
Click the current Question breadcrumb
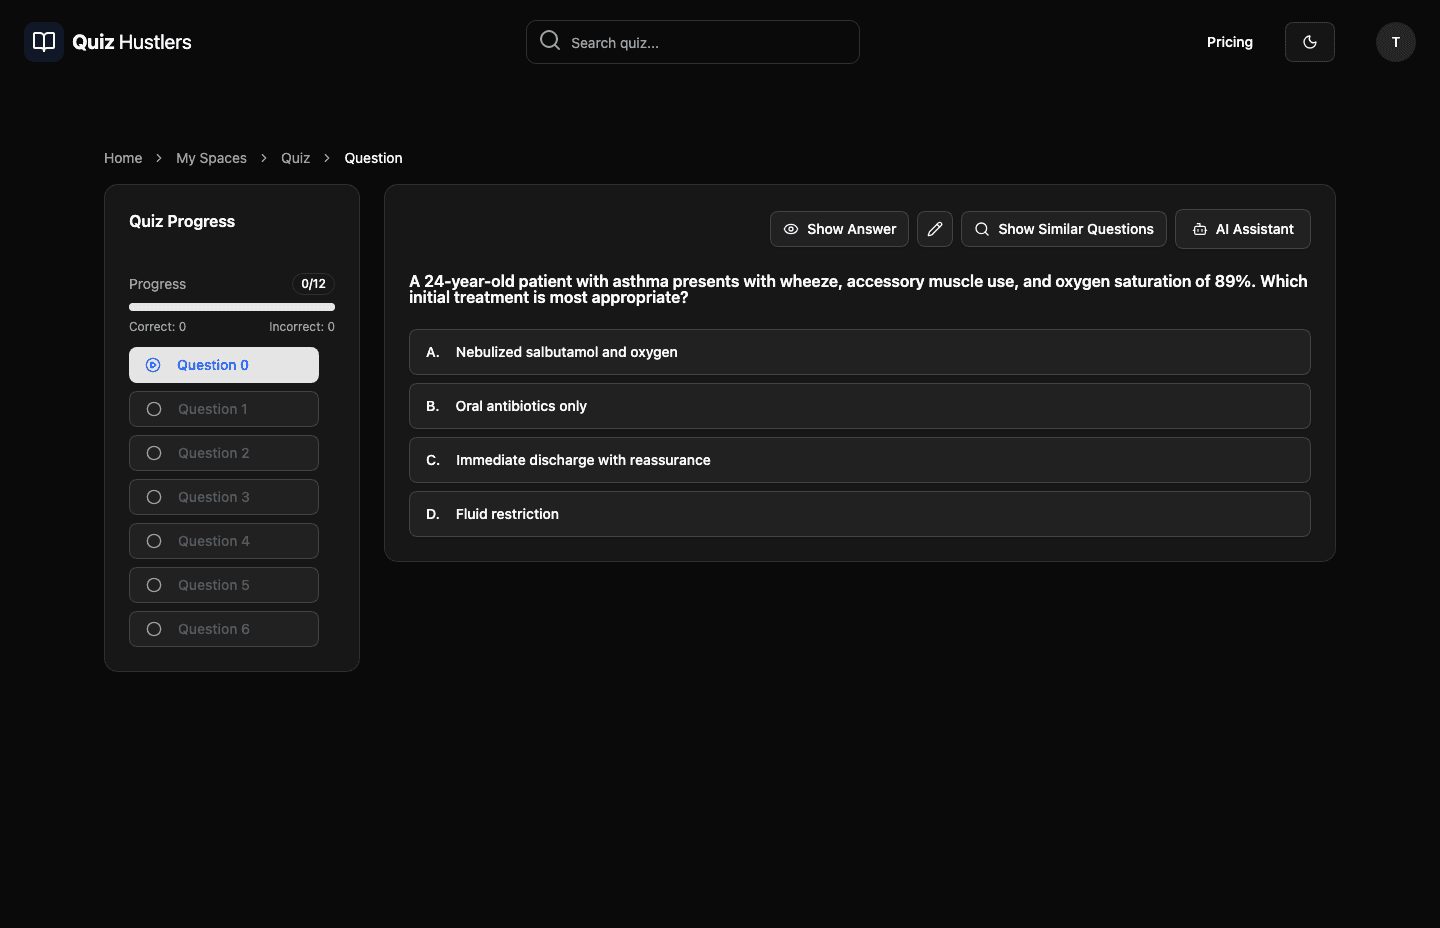click(x=373, y=158)
